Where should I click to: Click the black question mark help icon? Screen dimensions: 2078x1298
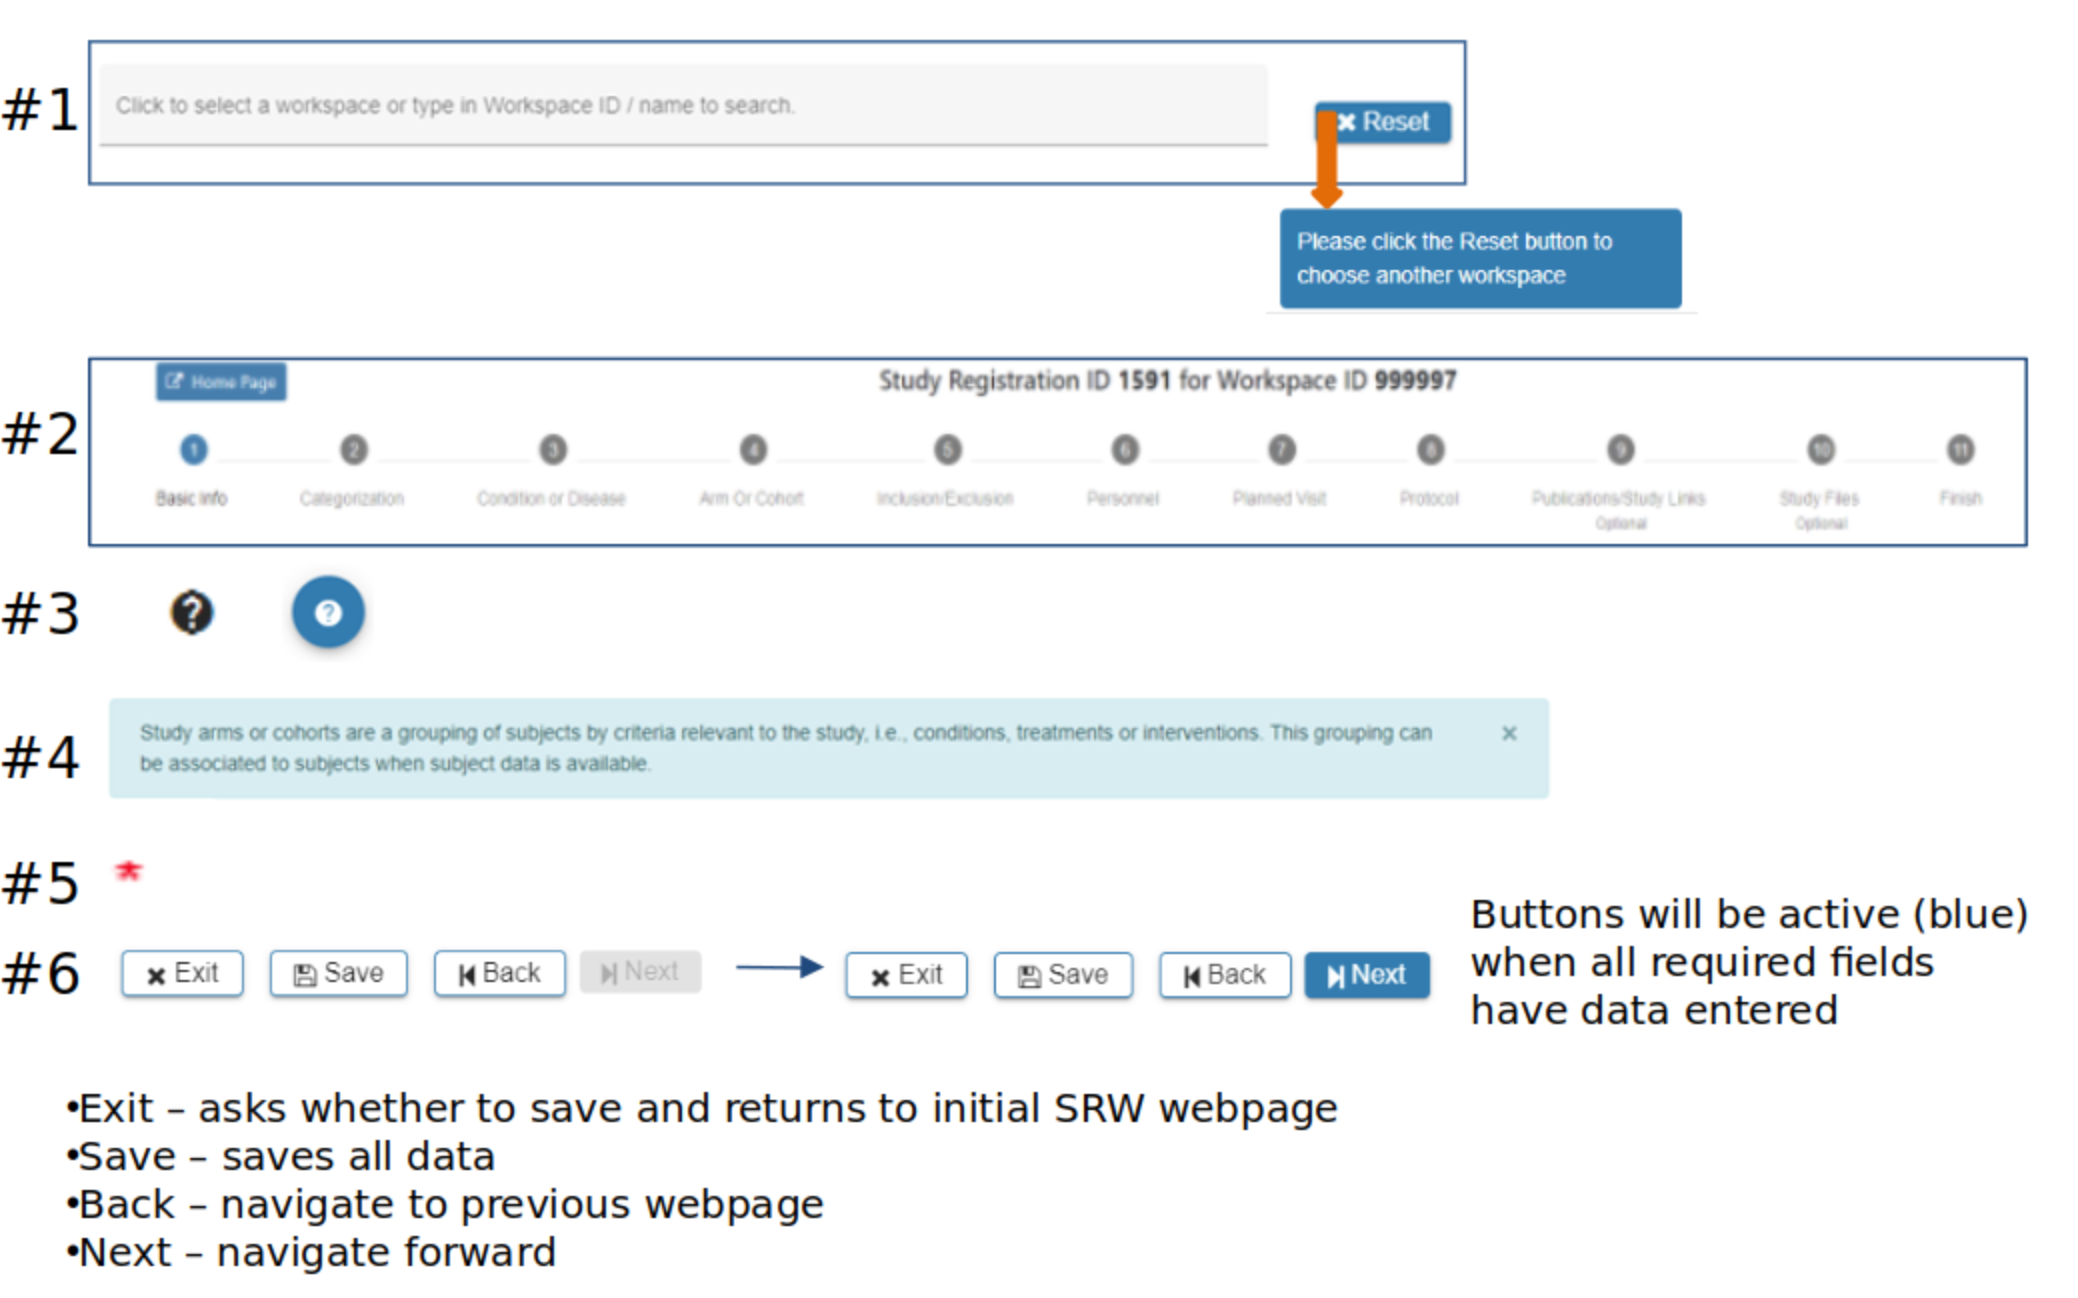[191, 612]
